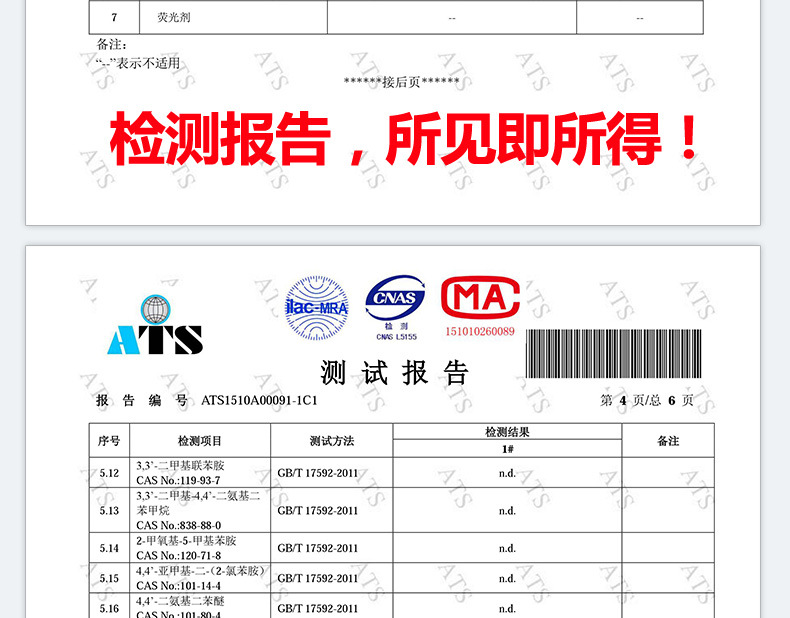Click GB/T 17592-2011 in row 5.14
This screenshot has height=618, width=790.
tap(317, 548)
